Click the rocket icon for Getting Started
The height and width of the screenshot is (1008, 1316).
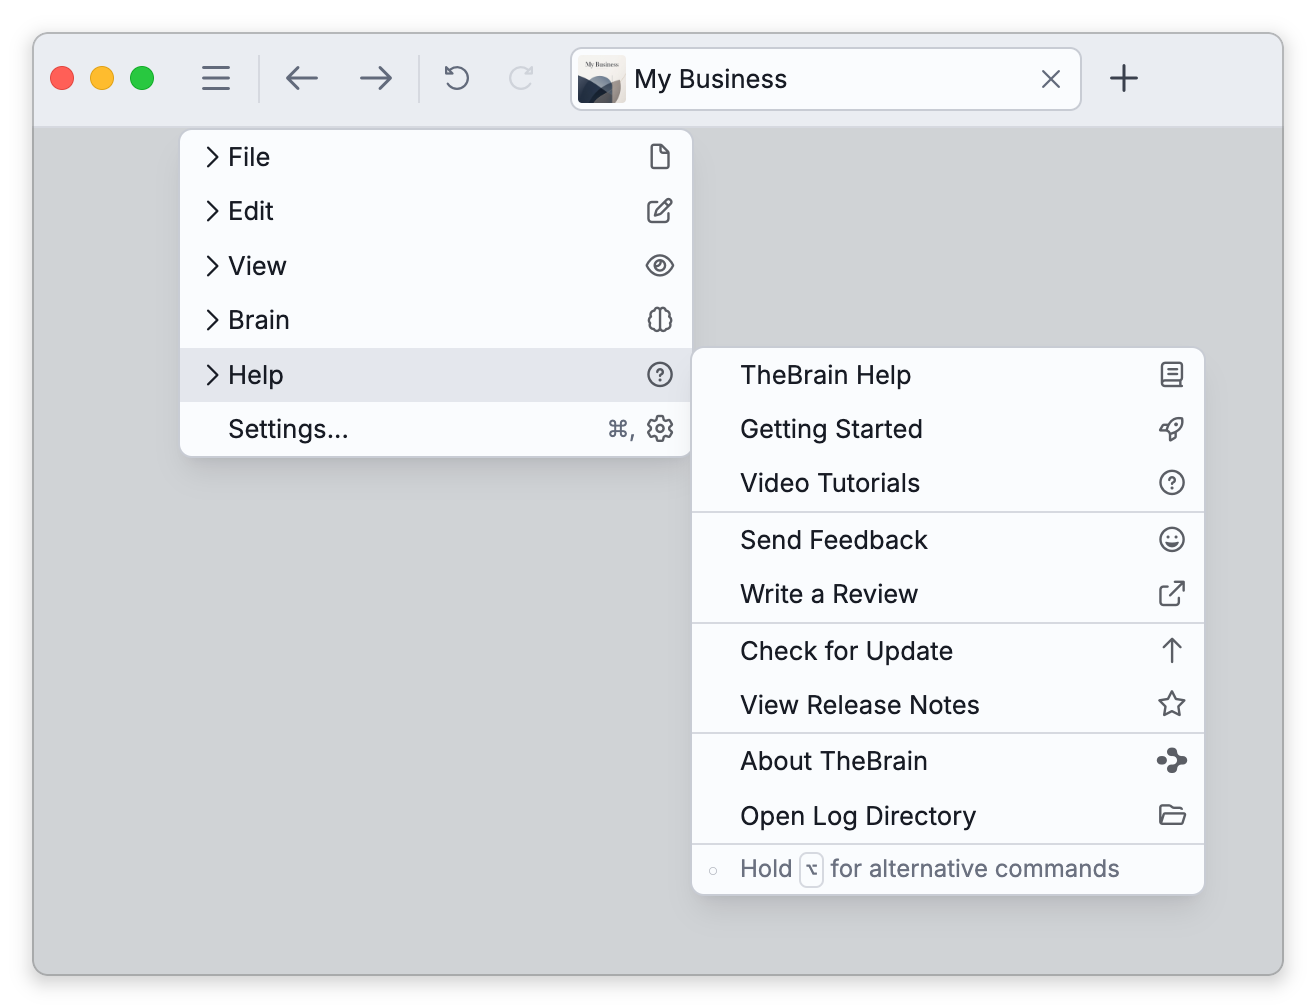coord(1172,429)
